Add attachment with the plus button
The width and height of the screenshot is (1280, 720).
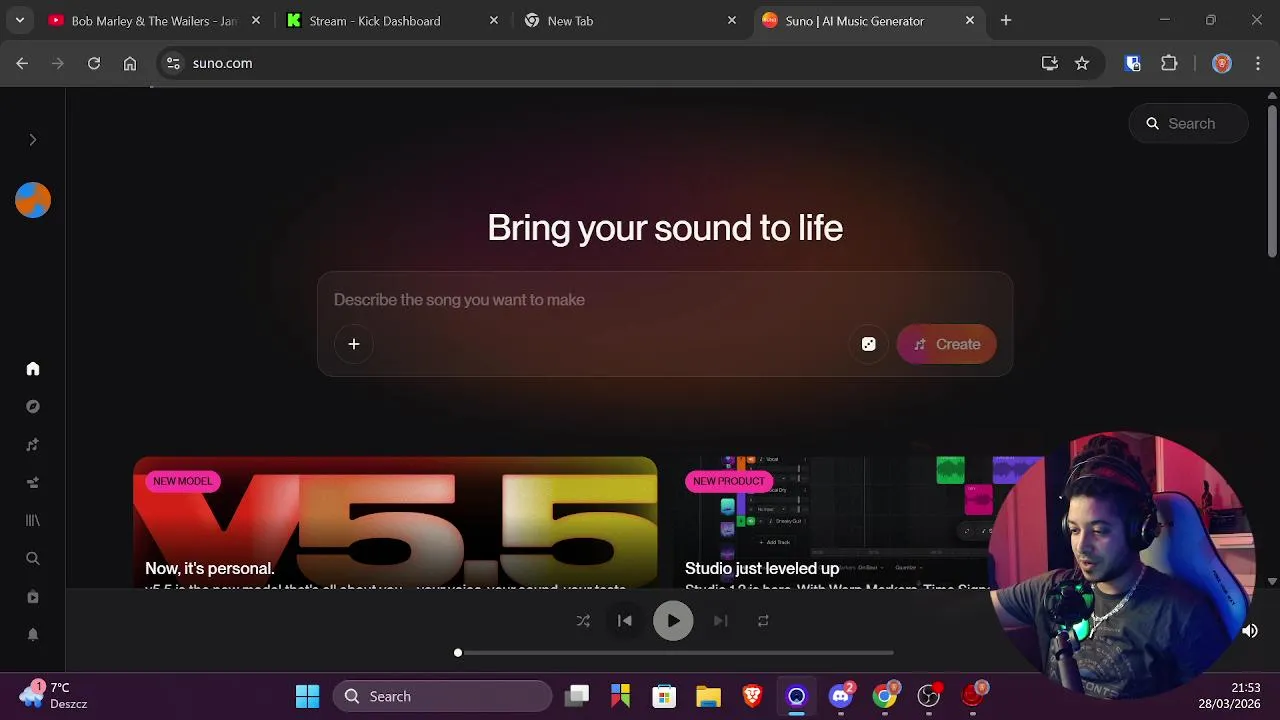tap(354, 344)
